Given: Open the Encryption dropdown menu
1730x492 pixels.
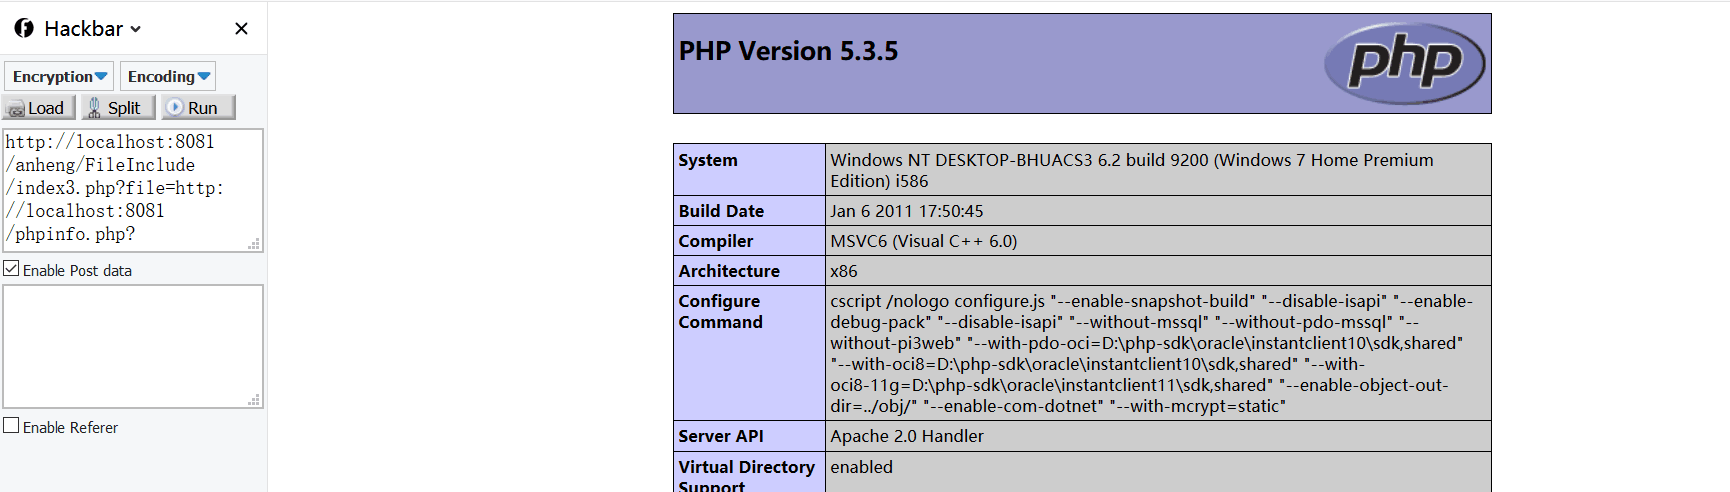Looking at the screenshot, I should (x=59, y=76).
